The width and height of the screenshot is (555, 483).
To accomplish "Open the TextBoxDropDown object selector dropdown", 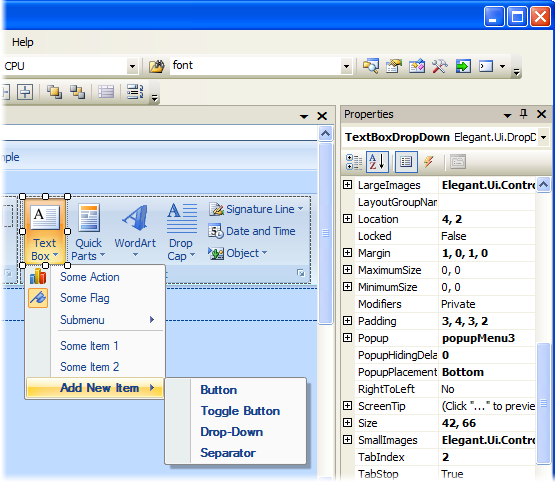I will coord(543,137).
